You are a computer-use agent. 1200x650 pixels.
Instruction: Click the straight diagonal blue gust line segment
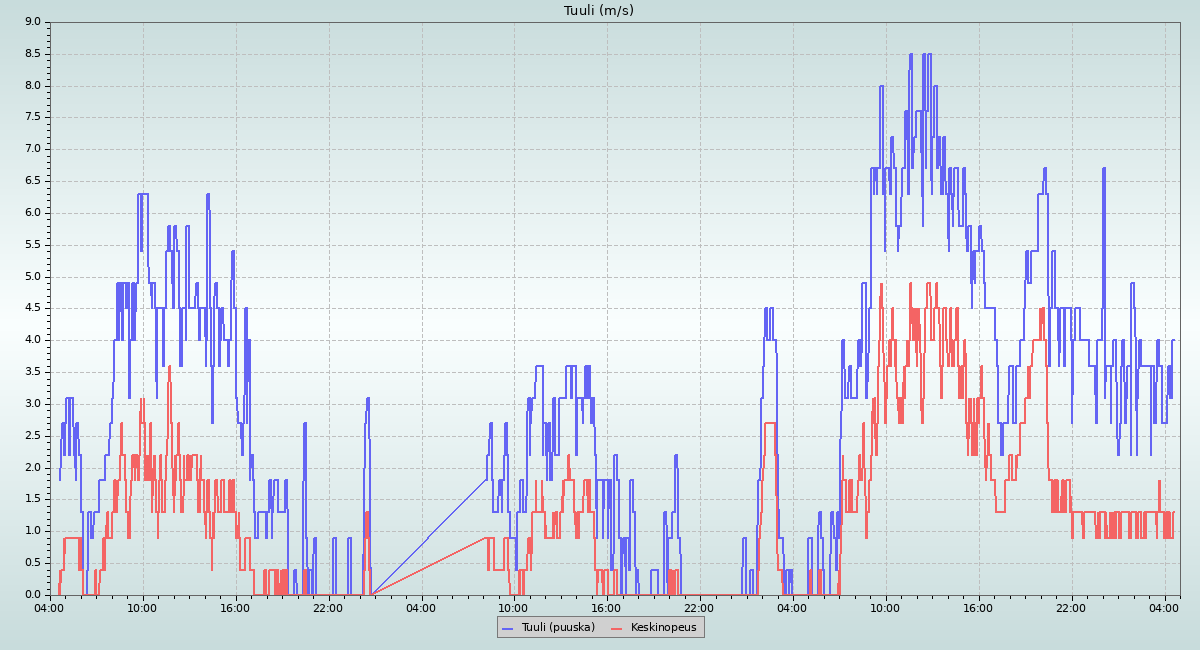430,537
